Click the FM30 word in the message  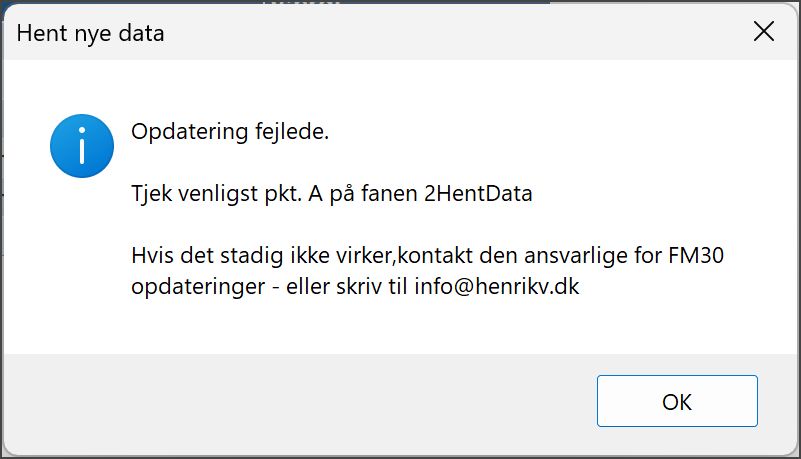(x=696, y=255)
